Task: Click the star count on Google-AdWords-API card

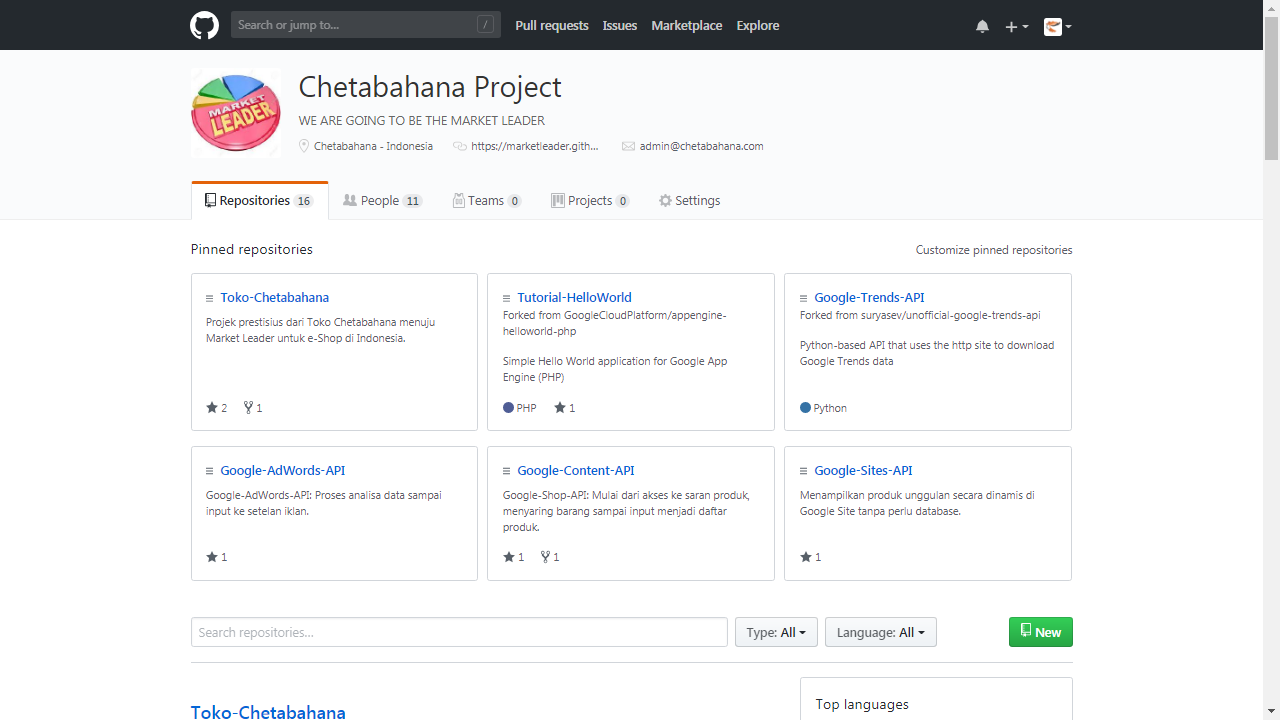Action: 217,557
